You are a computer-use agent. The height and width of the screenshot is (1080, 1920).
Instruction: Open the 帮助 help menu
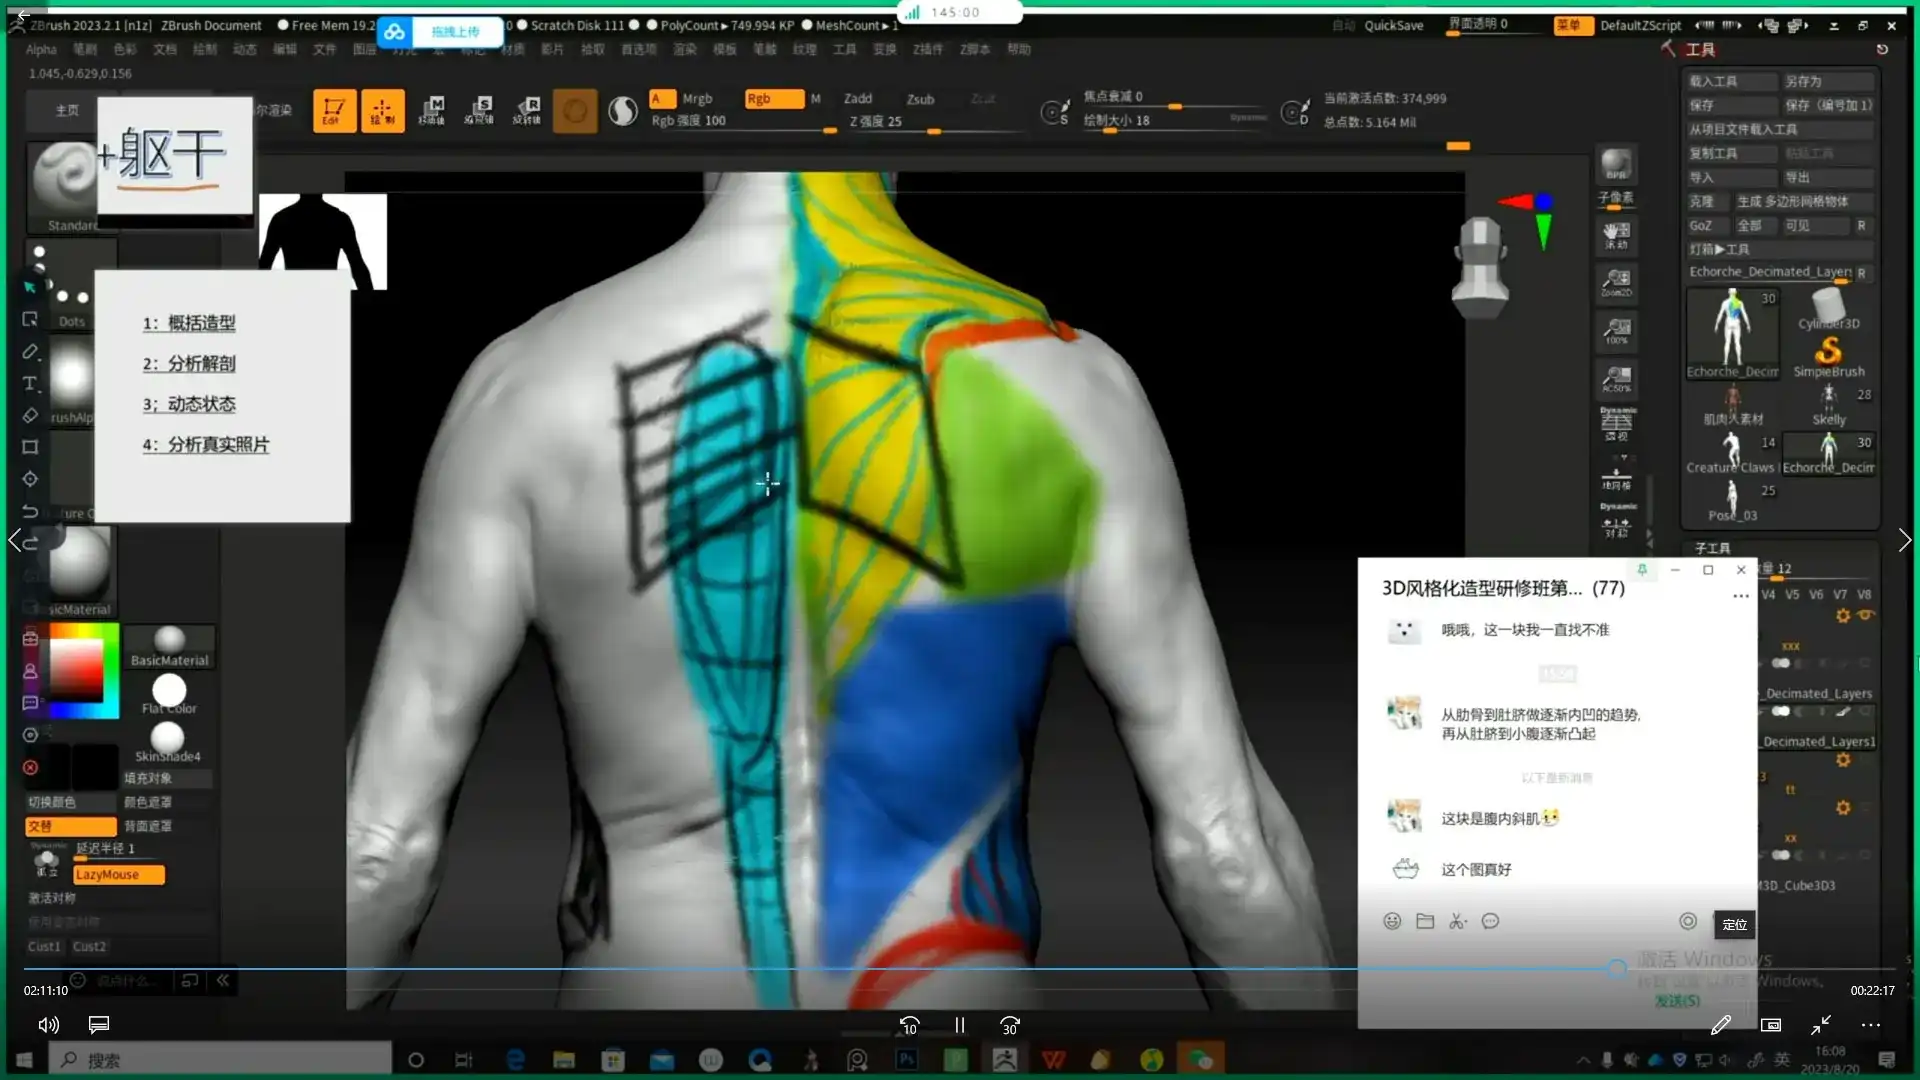coord(1018,49)
